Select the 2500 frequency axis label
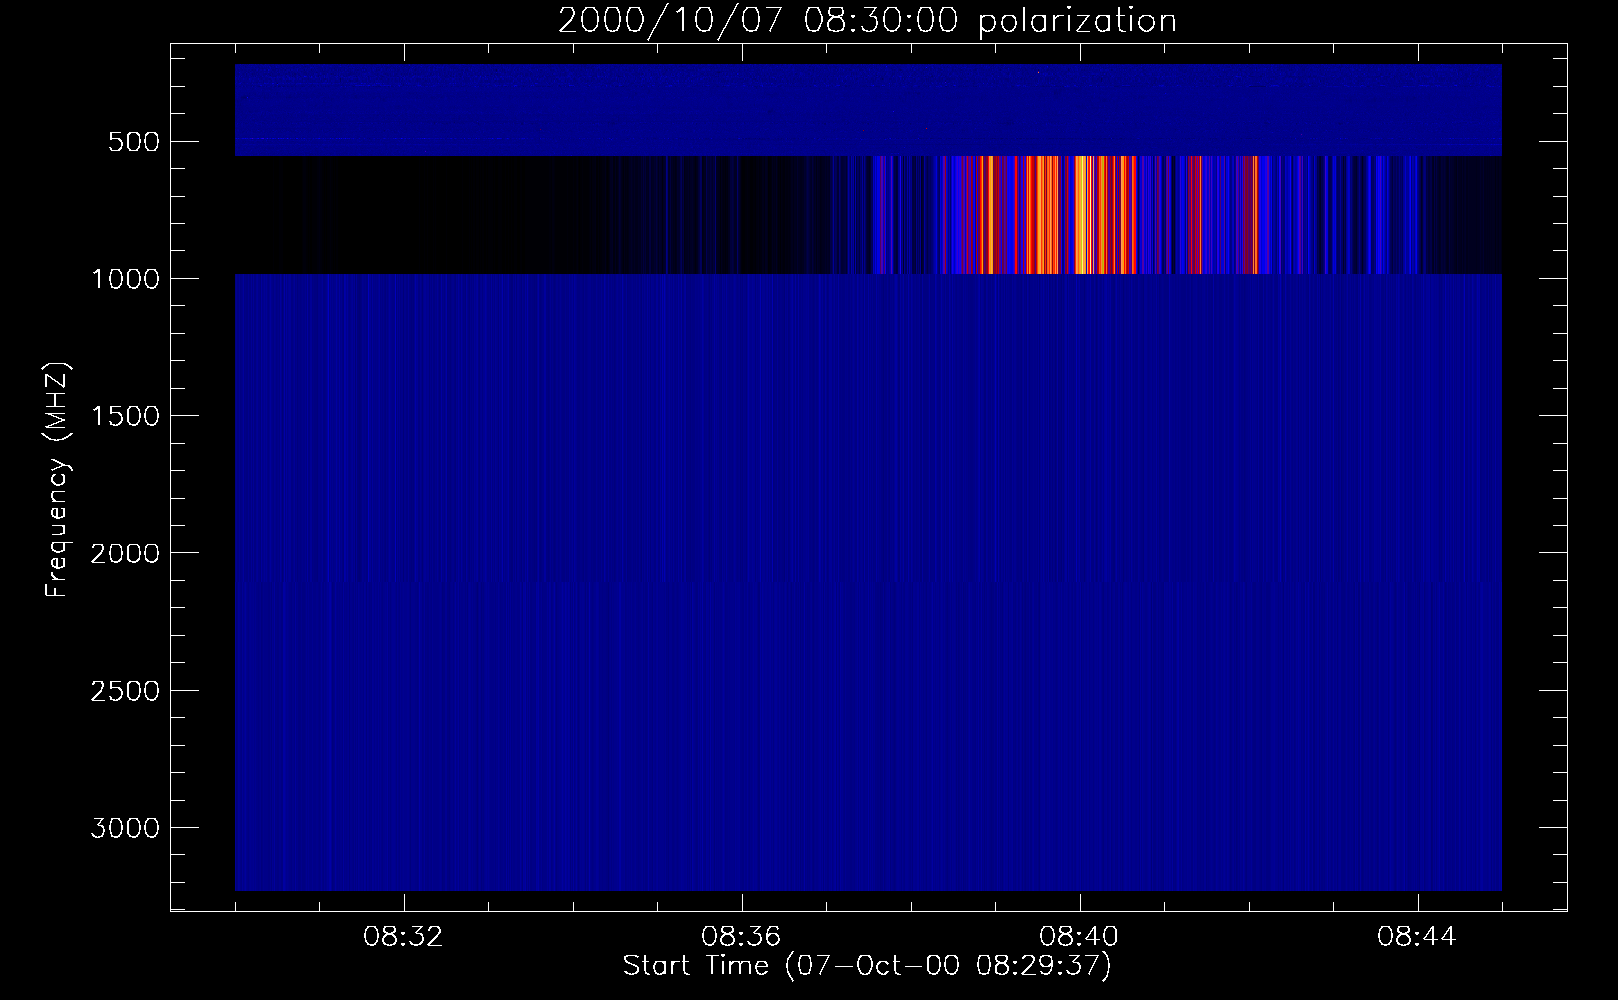The height and width of the screenshot is (1000, 1618). [125, 691]
